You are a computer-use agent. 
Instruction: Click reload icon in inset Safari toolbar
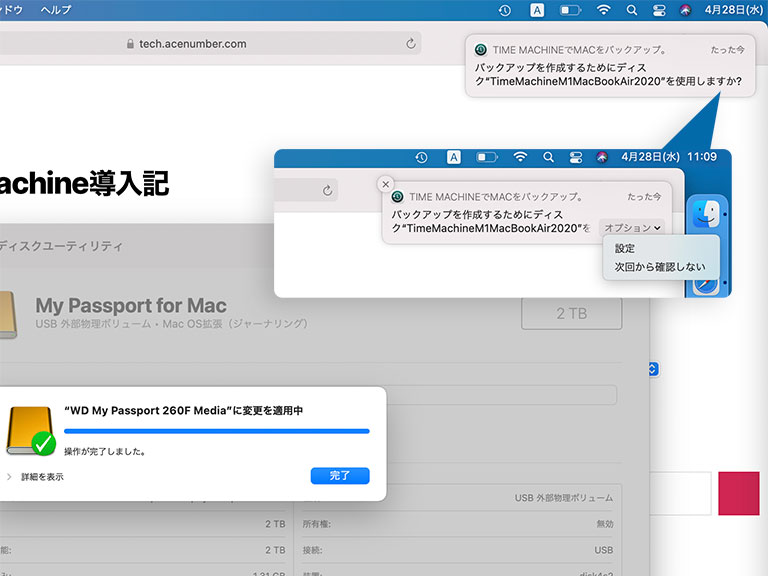click(327, 191)
